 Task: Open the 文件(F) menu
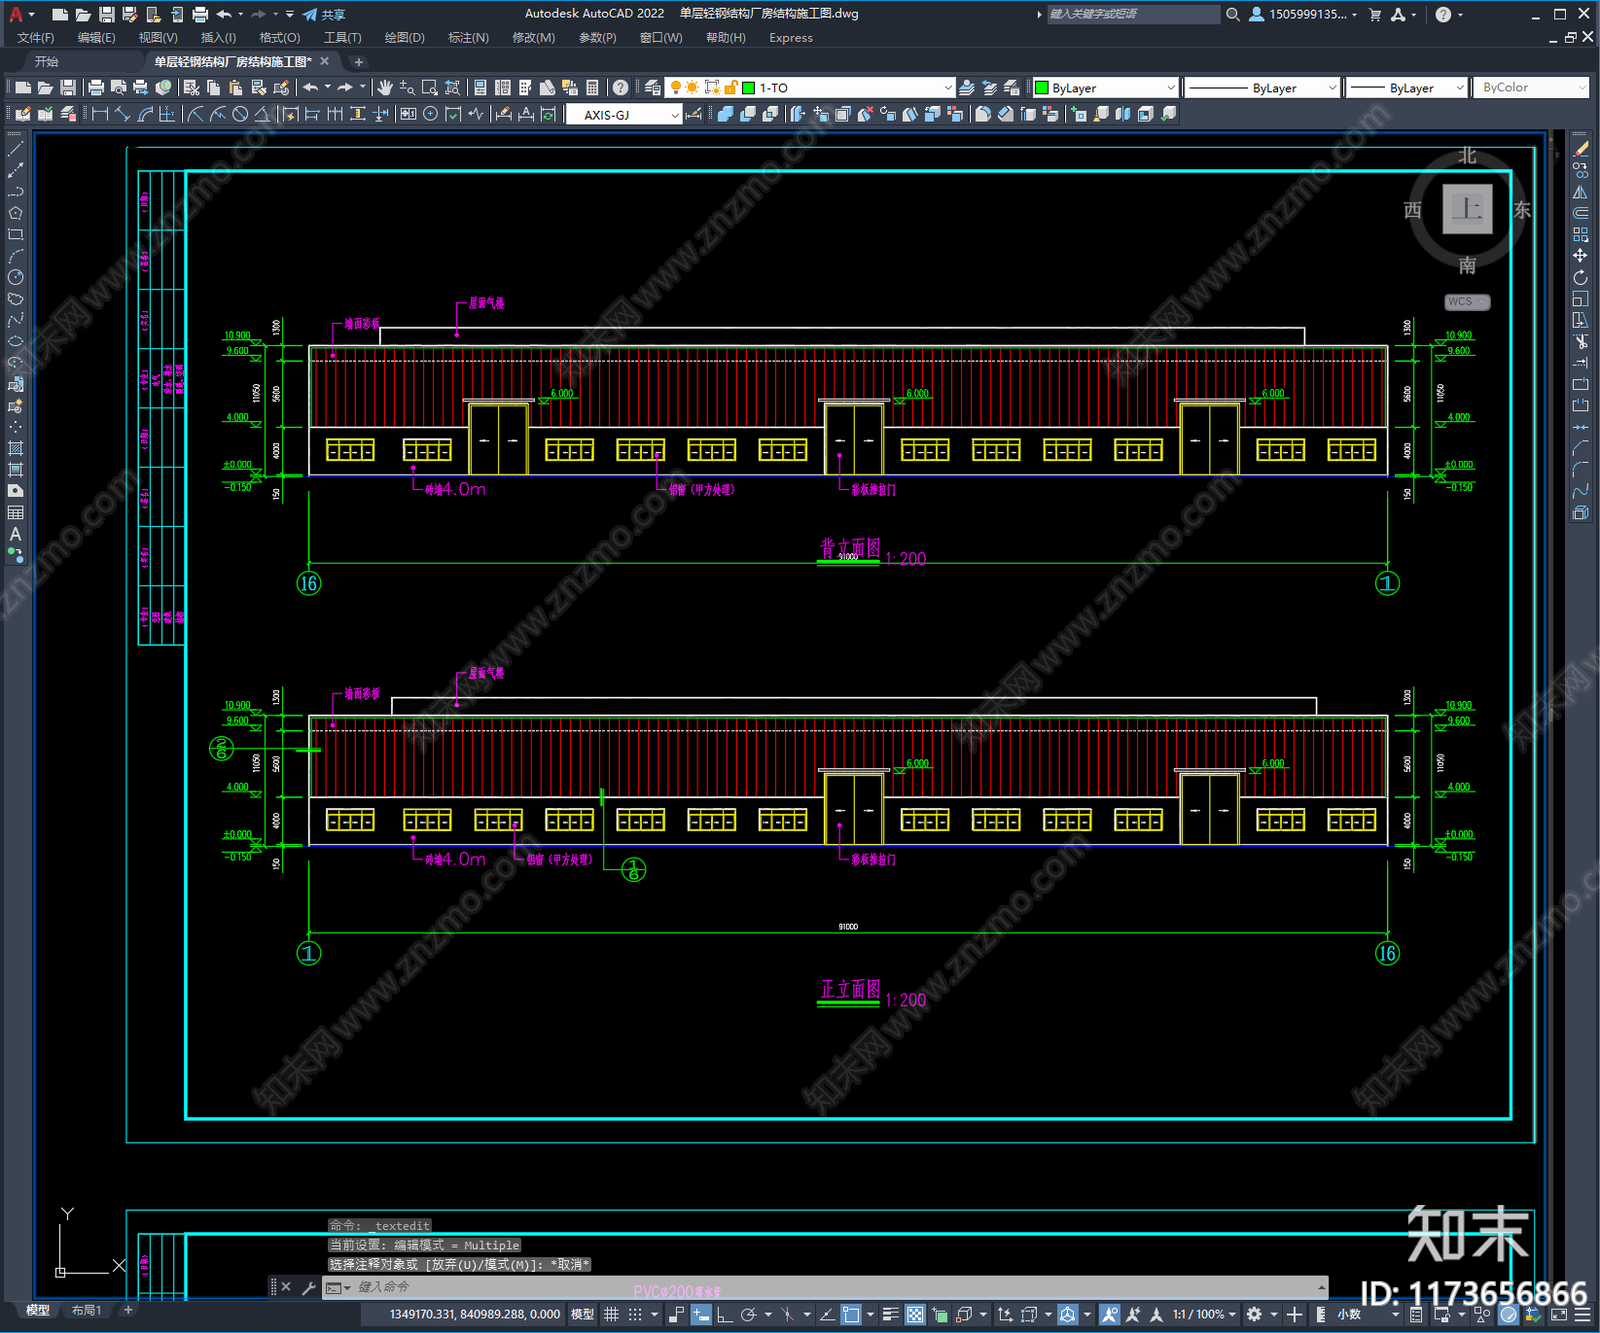point(35,38)
